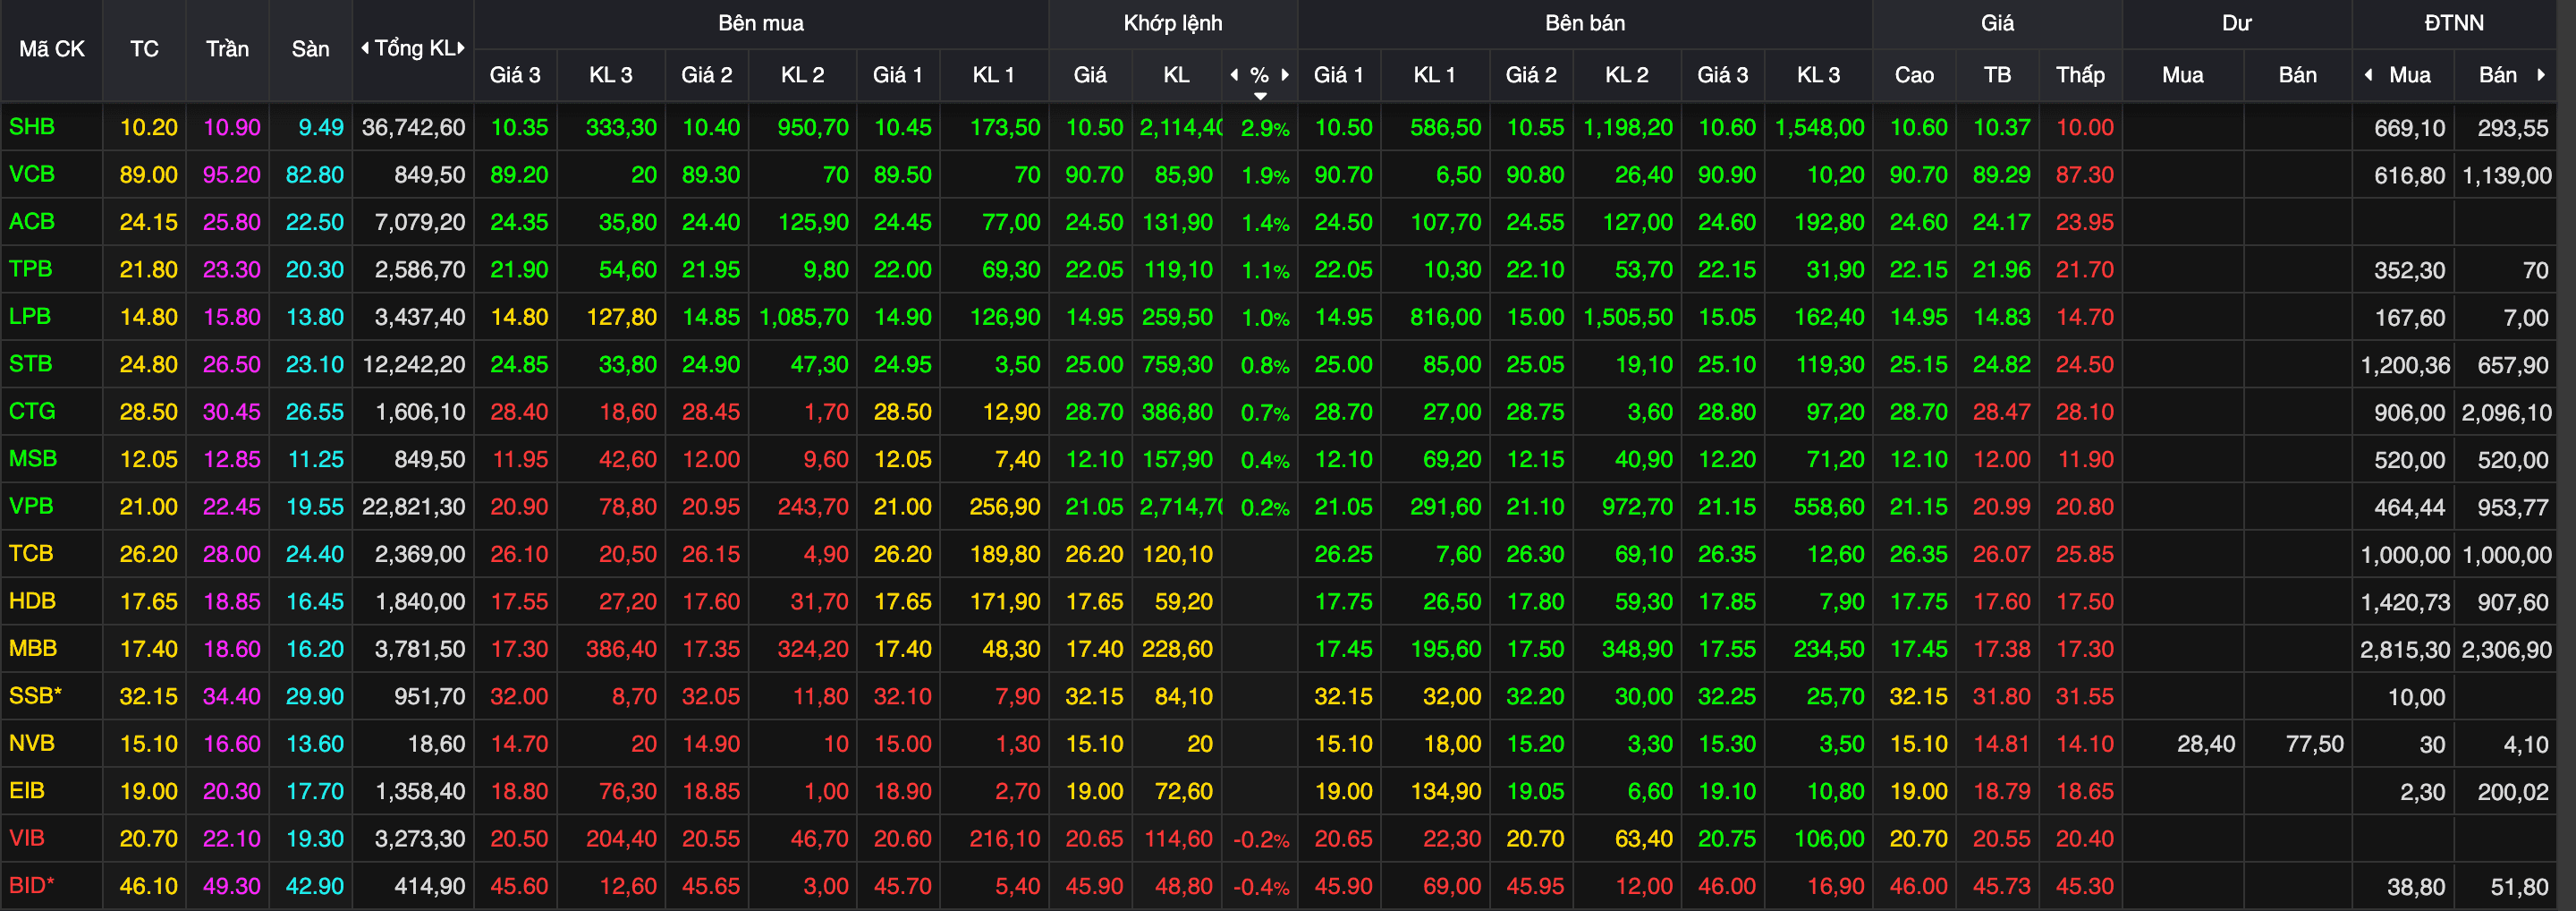This screenshot has width=2576, height=911.
Task: Click Giá 3 header under Bên mua
Action: point(515,75)
